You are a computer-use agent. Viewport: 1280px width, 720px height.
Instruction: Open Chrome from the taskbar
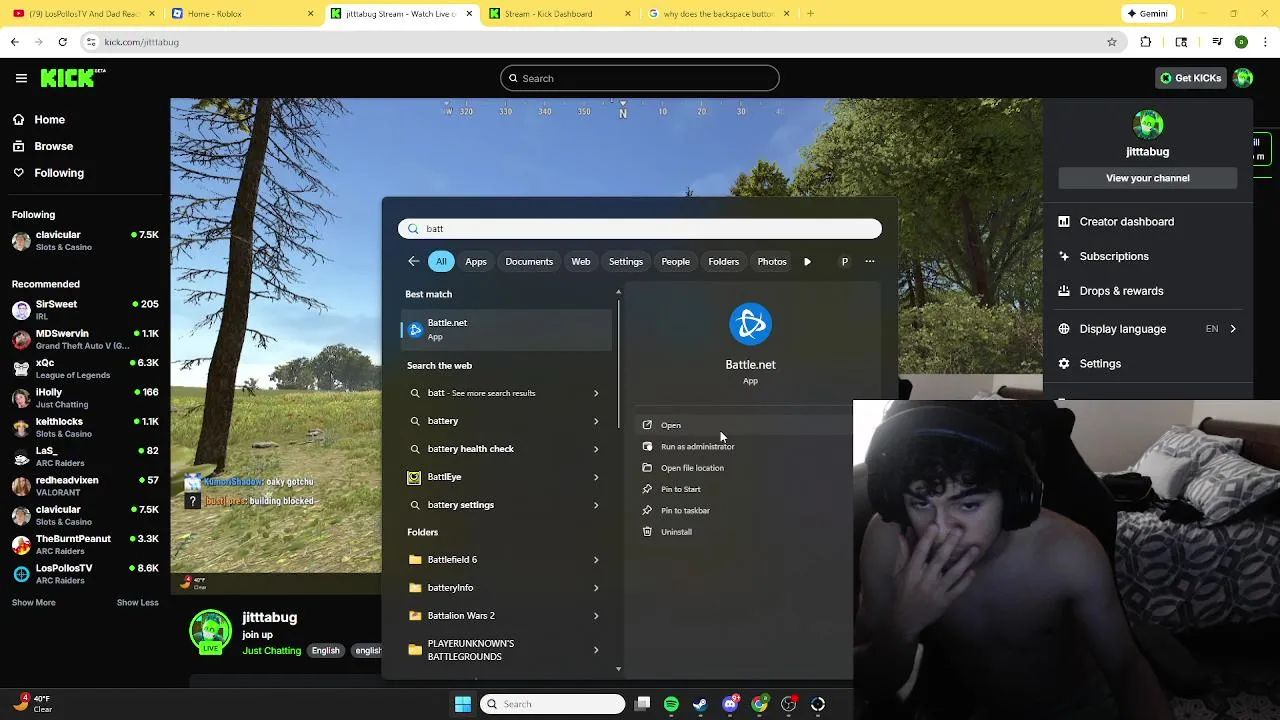pyautogui.click(x=760, y=704)
